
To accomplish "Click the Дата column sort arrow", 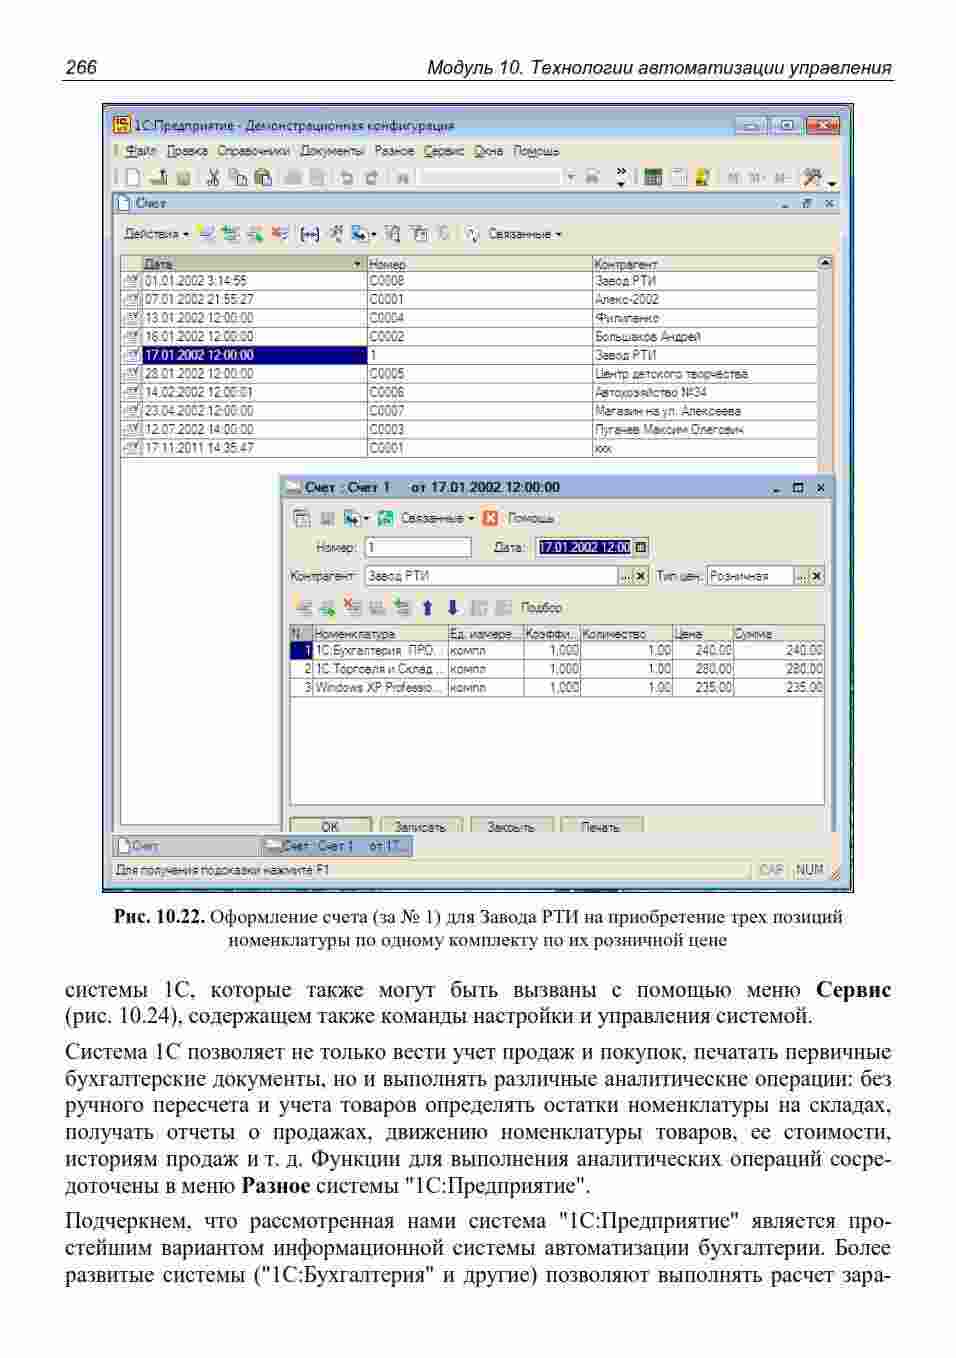I will click(x=358, y=264).
